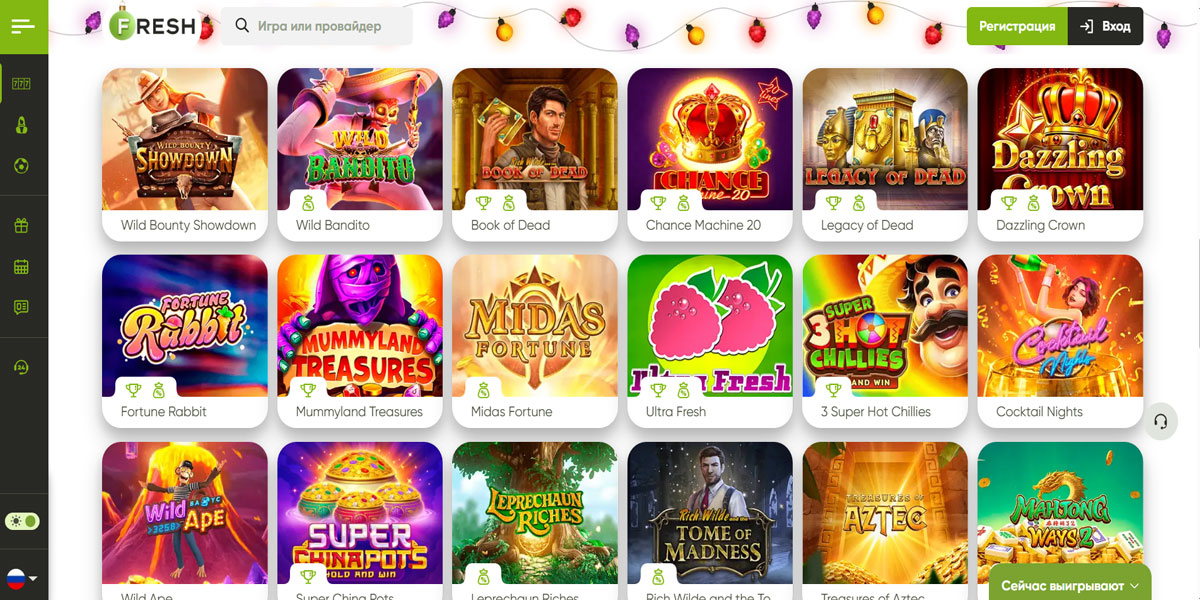Viewport: 1200px width, 600px height.
Task: Open the sports ball icon in the sidebar
Action: (22, 165)
